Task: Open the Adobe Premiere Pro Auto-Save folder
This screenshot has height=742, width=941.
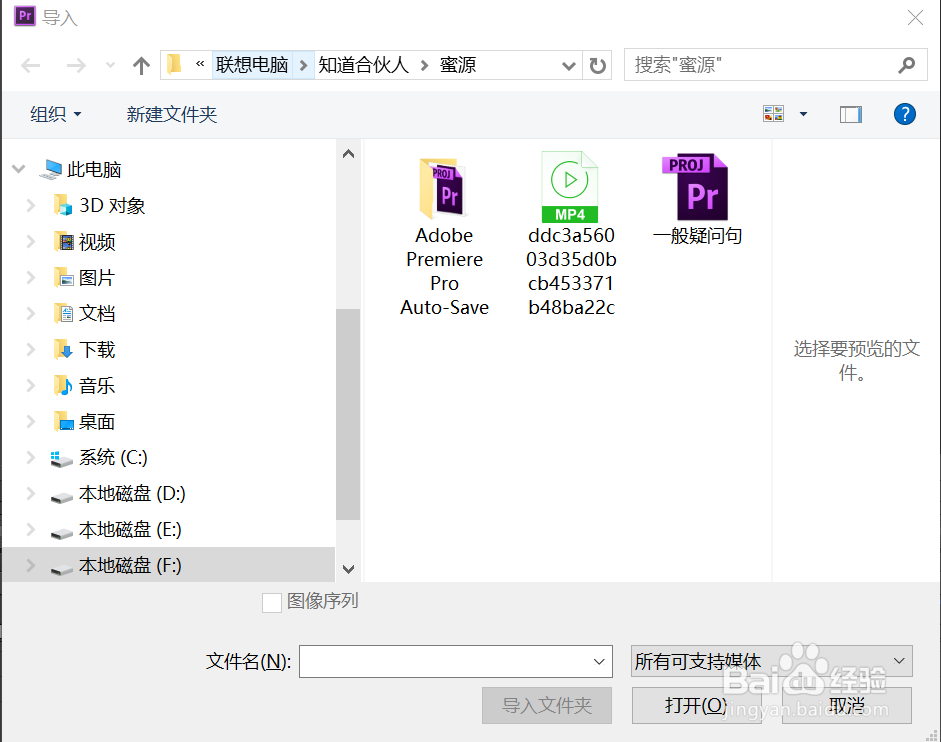Action: click(443, 188)
